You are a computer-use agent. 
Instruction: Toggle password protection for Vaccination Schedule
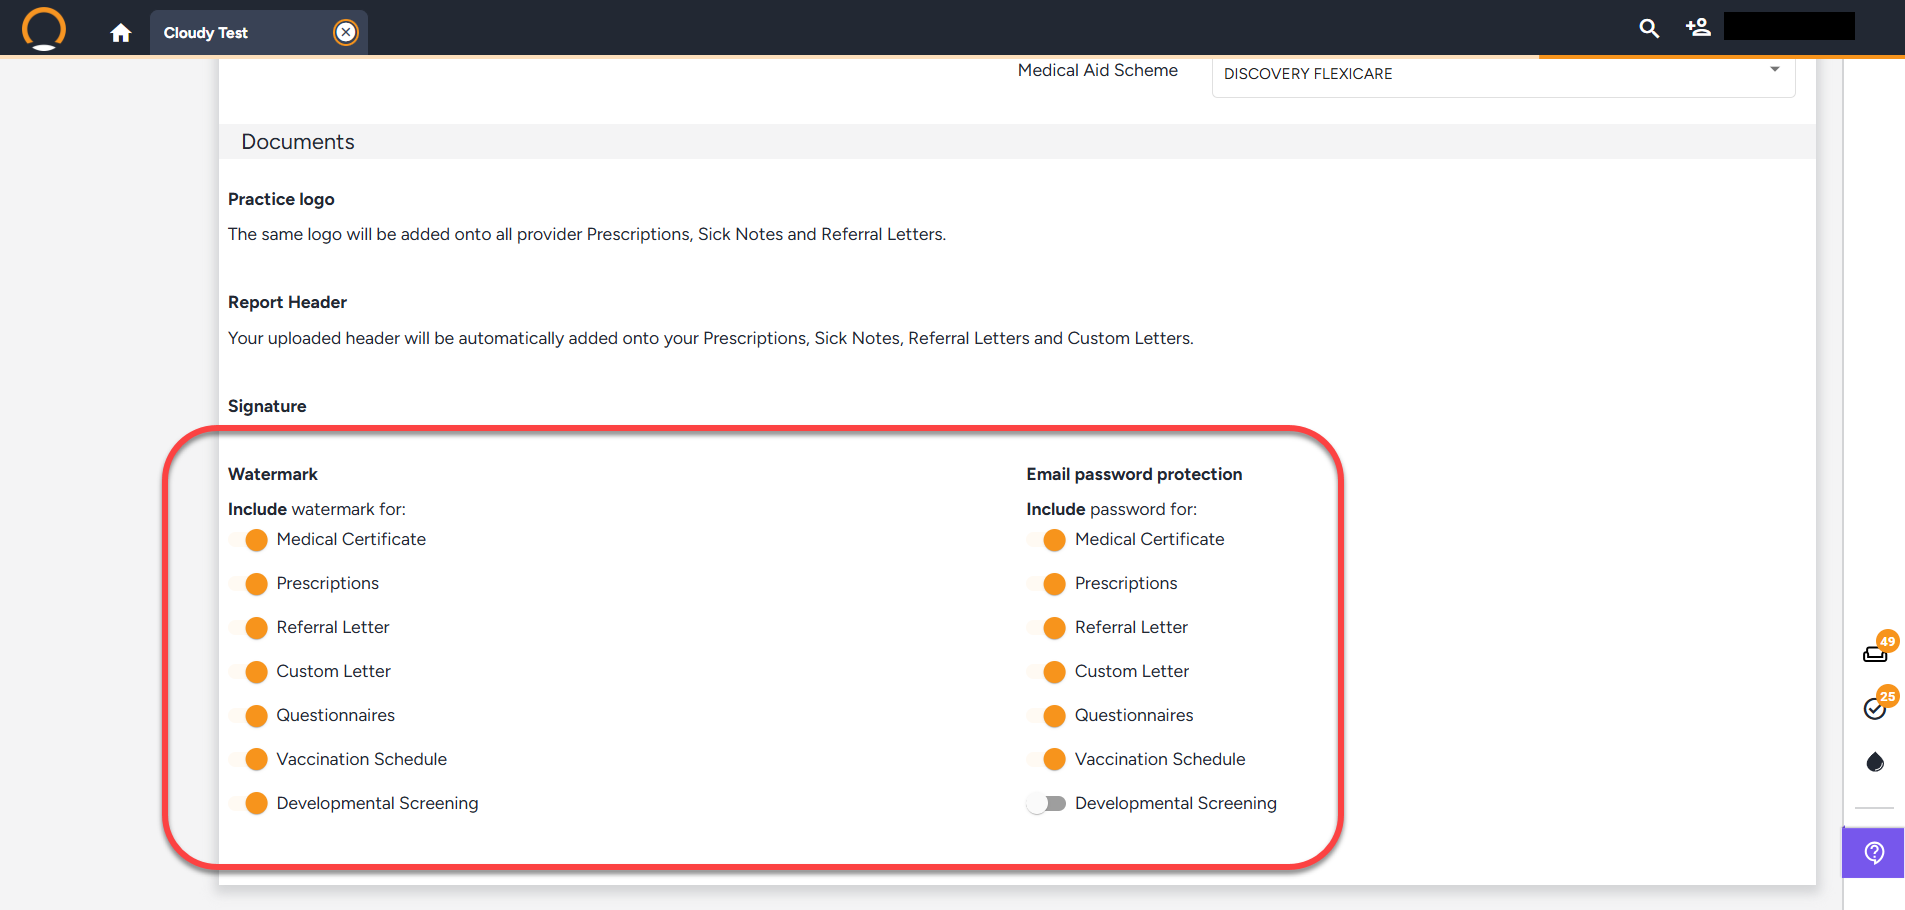(1046, 760)
